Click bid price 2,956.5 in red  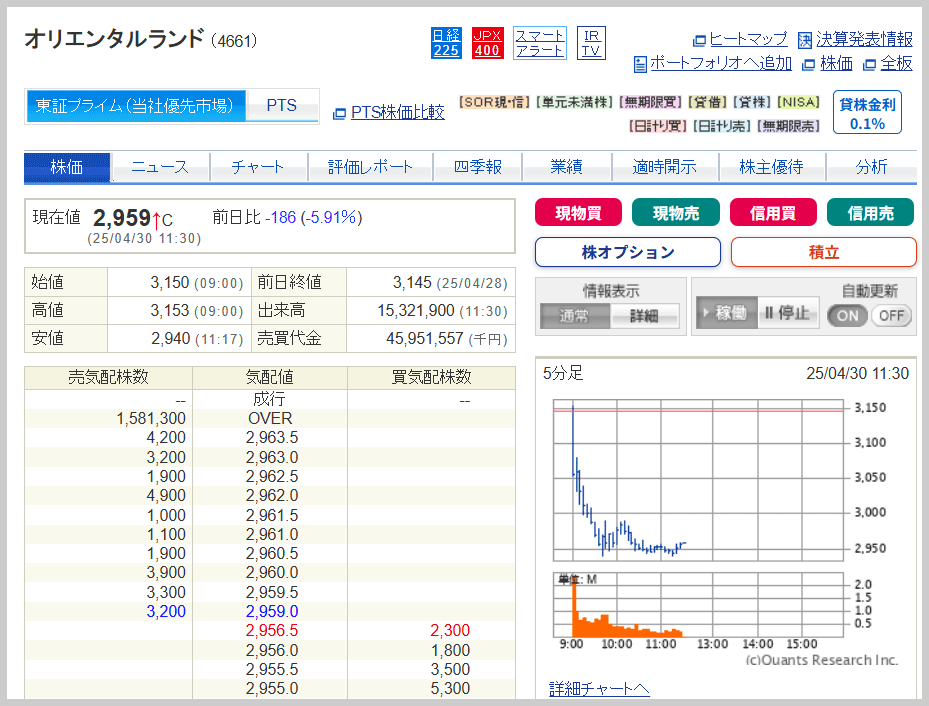(271, 630)
